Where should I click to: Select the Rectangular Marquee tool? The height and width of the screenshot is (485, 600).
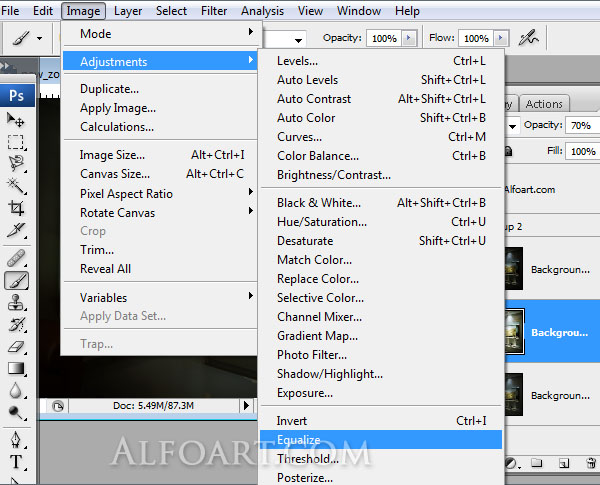pos(17,142)
